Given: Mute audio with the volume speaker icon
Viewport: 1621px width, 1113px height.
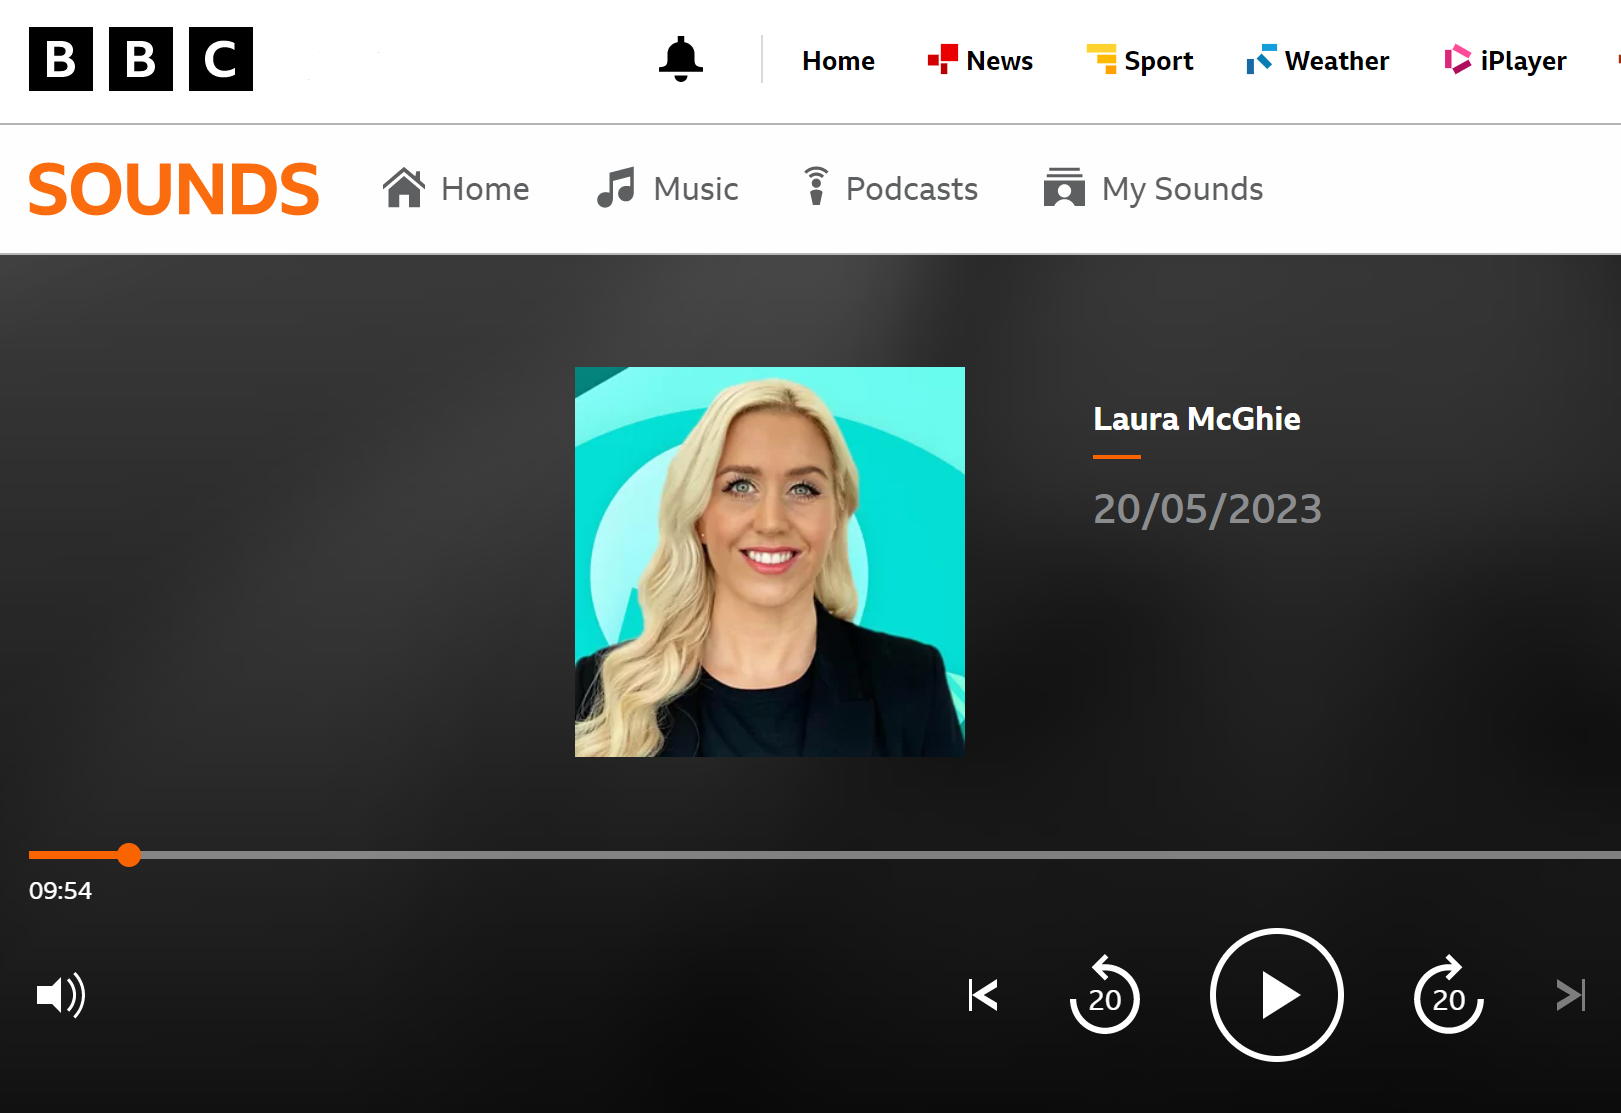Looking at the screenshot, I should pos(60,995).
